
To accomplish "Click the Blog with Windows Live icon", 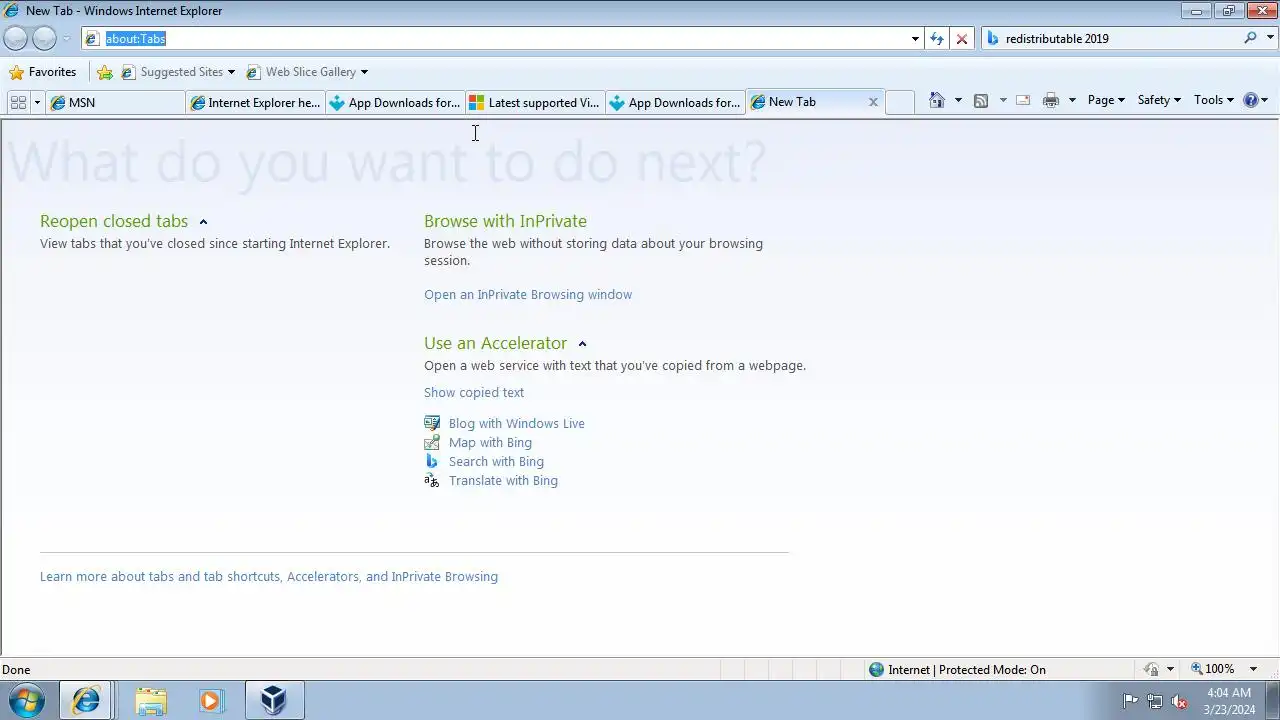I will [x=432, y=423].
